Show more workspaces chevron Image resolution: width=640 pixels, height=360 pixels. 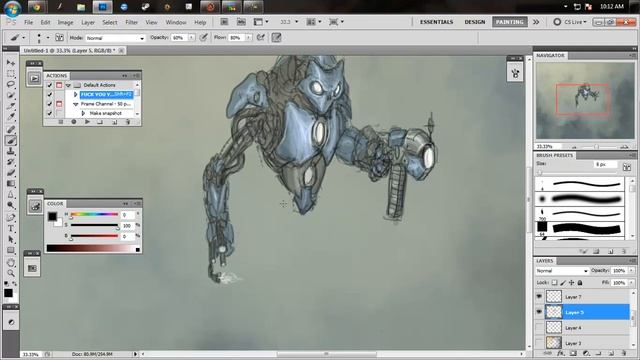click(x=536, y=22)
